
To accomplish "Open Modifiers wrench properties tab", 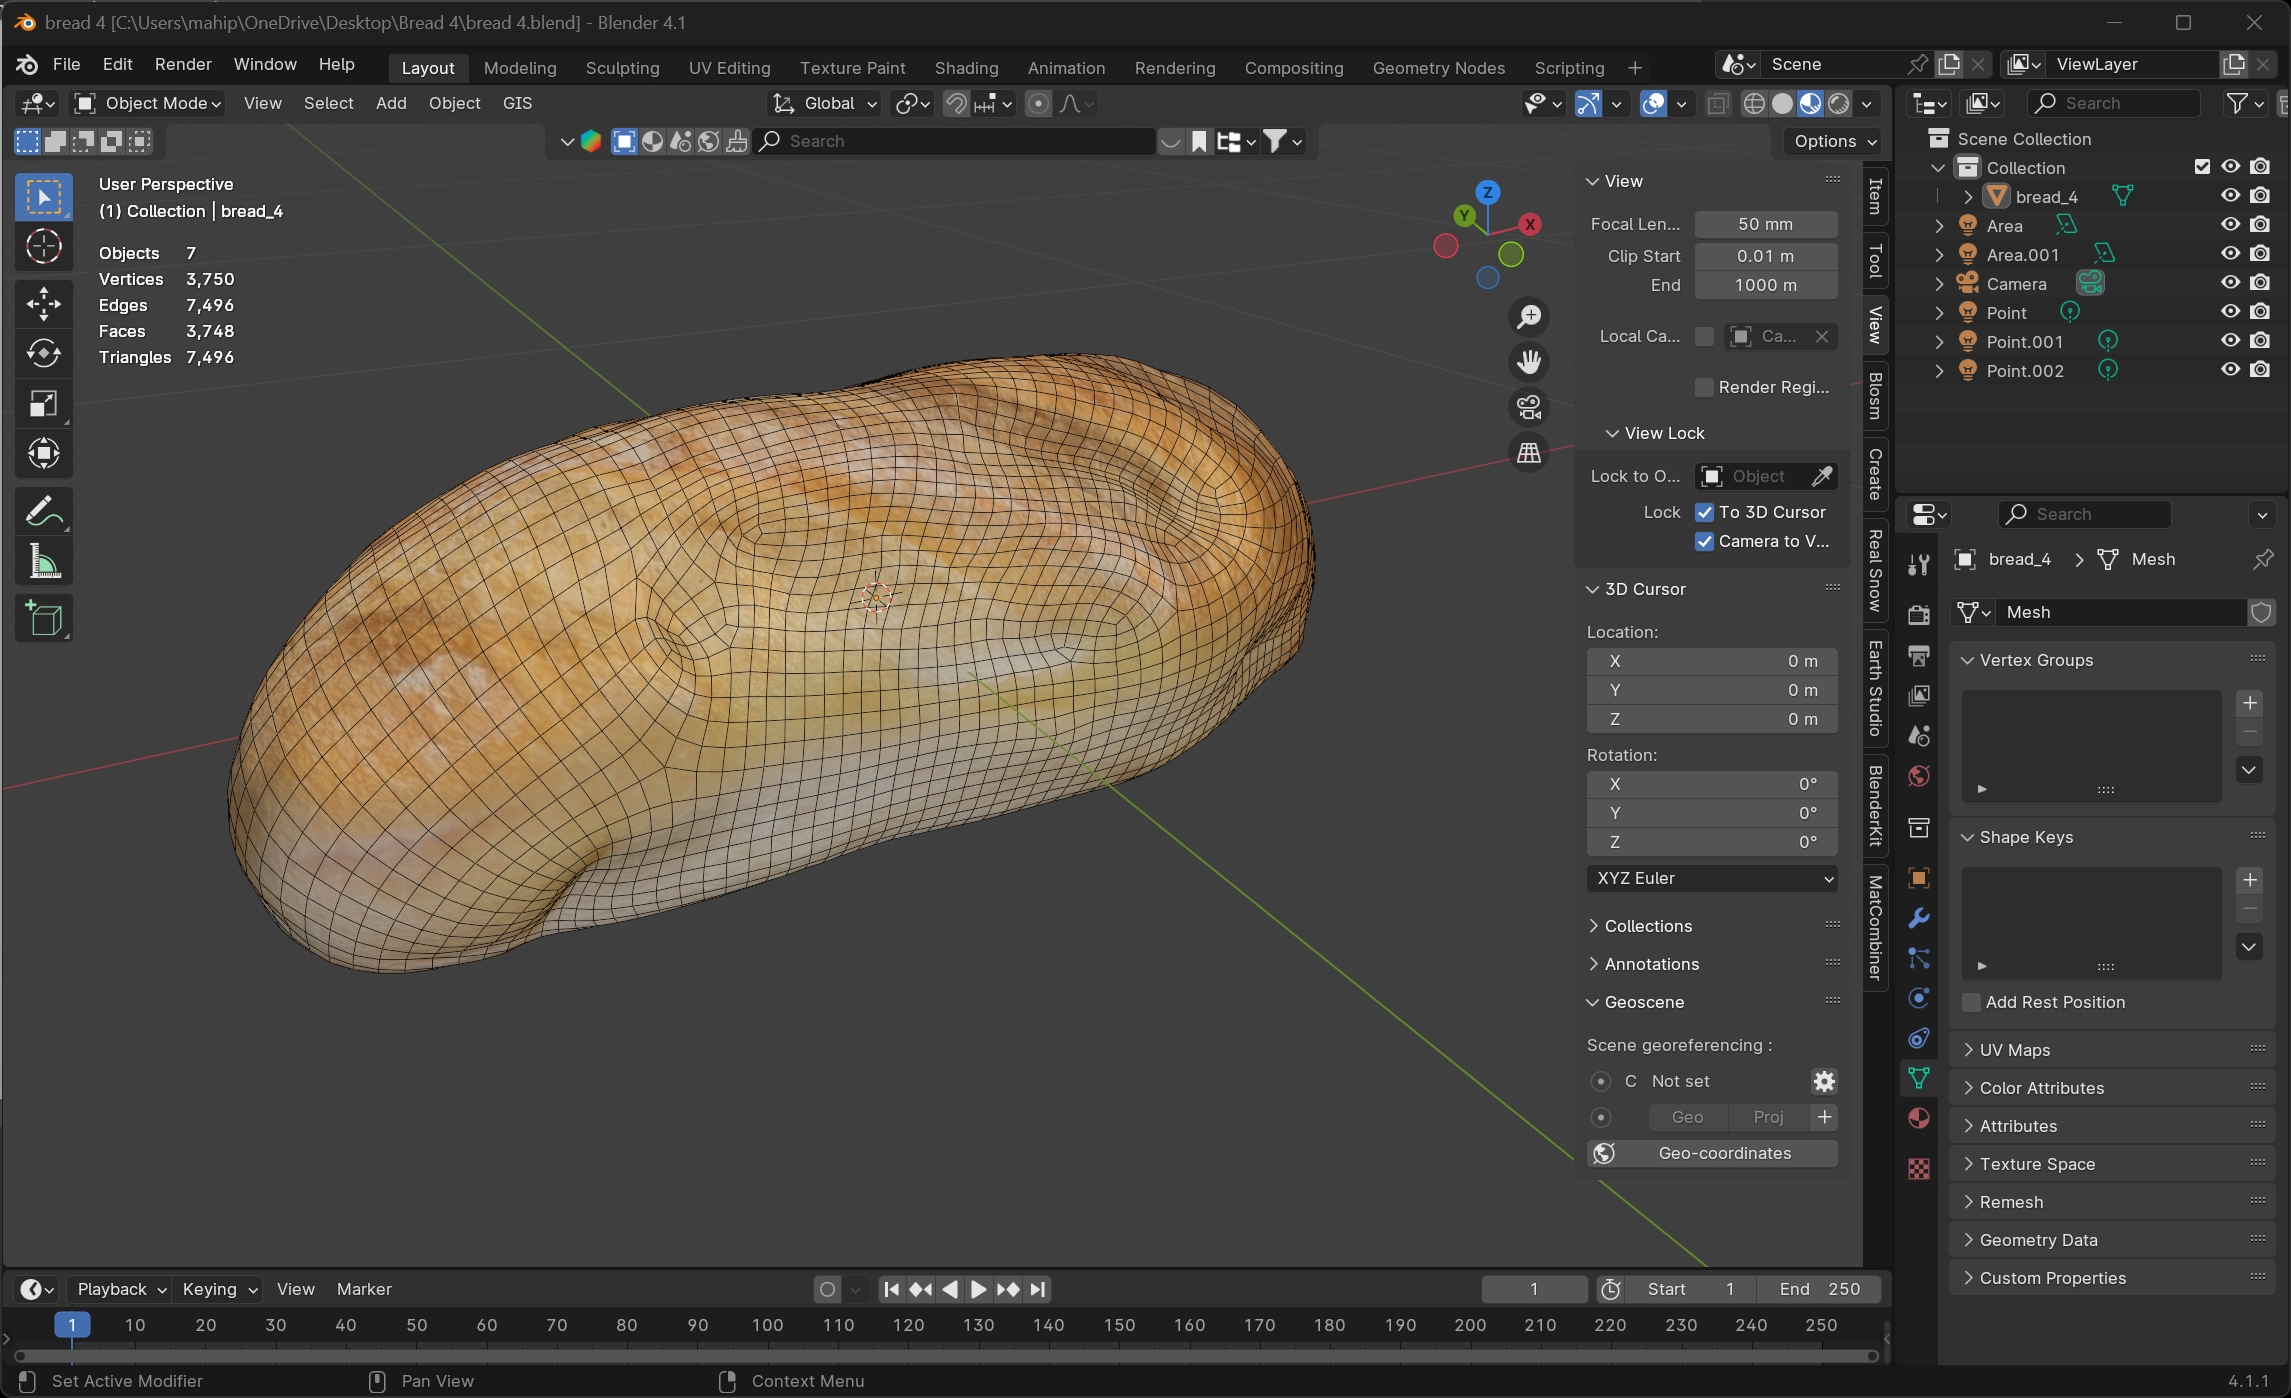I will 1918,918.
